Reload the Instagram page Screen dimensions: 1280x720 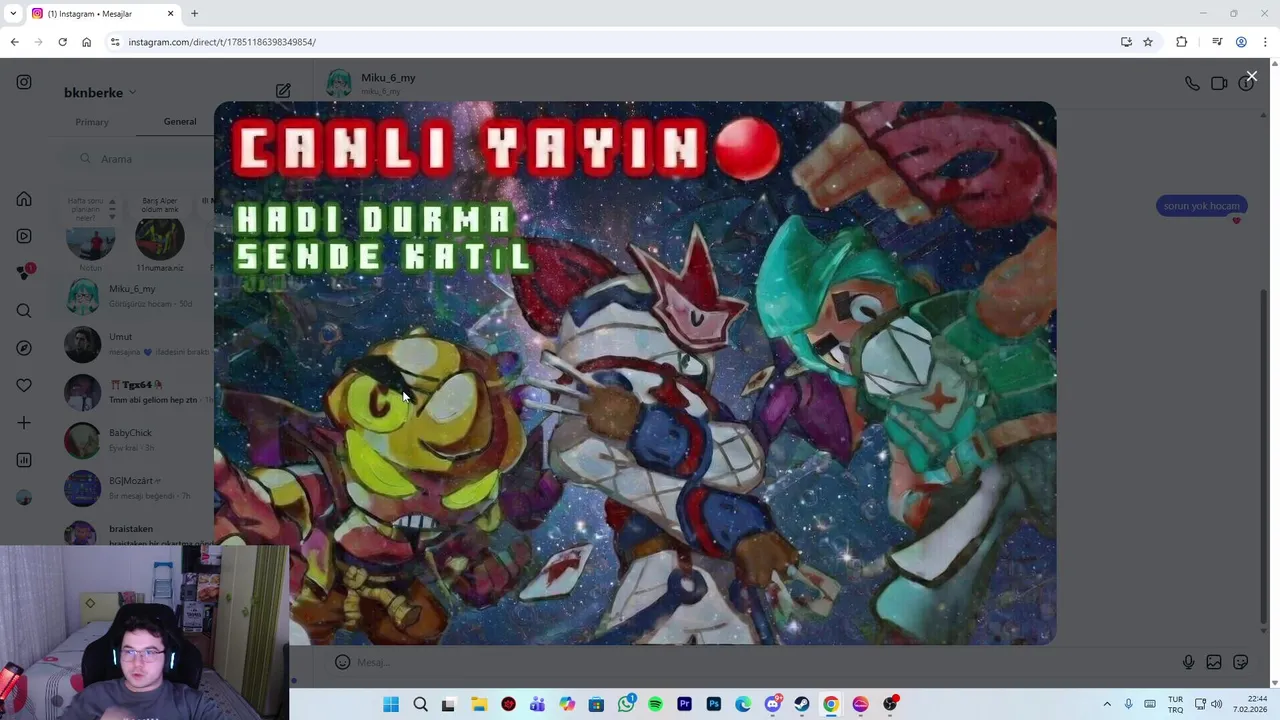coord(62,42)
